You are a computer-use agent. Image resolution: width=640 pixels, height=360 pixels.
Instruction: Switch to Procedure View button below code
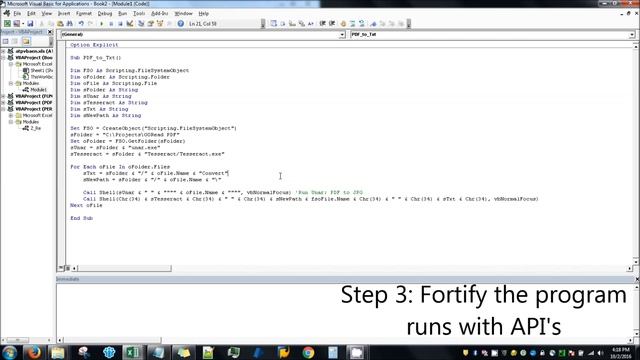pyautogui.click(x=61, y=268)
